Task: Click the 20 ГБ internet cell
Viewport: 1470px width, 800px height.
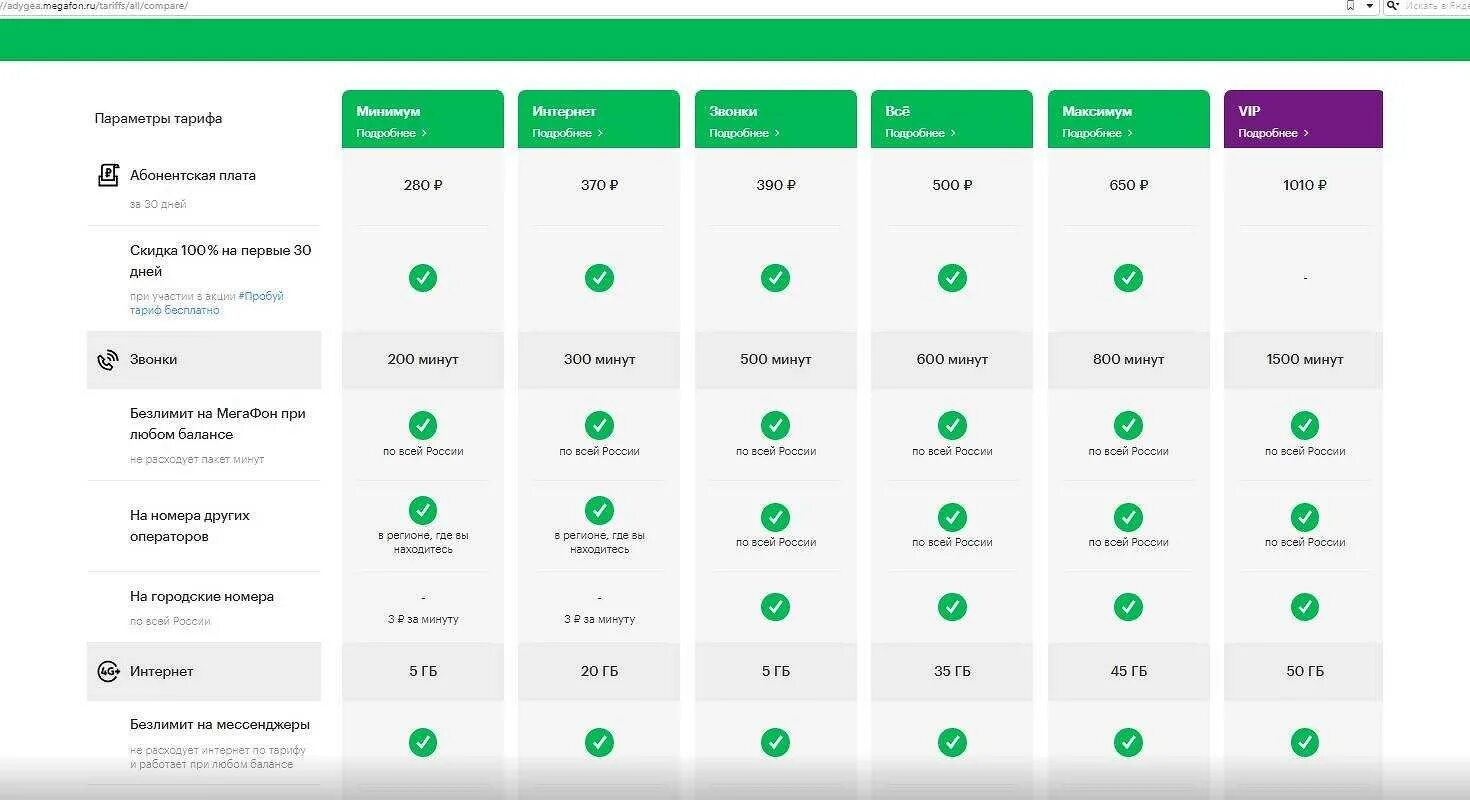Action: (x=599, y=672)
